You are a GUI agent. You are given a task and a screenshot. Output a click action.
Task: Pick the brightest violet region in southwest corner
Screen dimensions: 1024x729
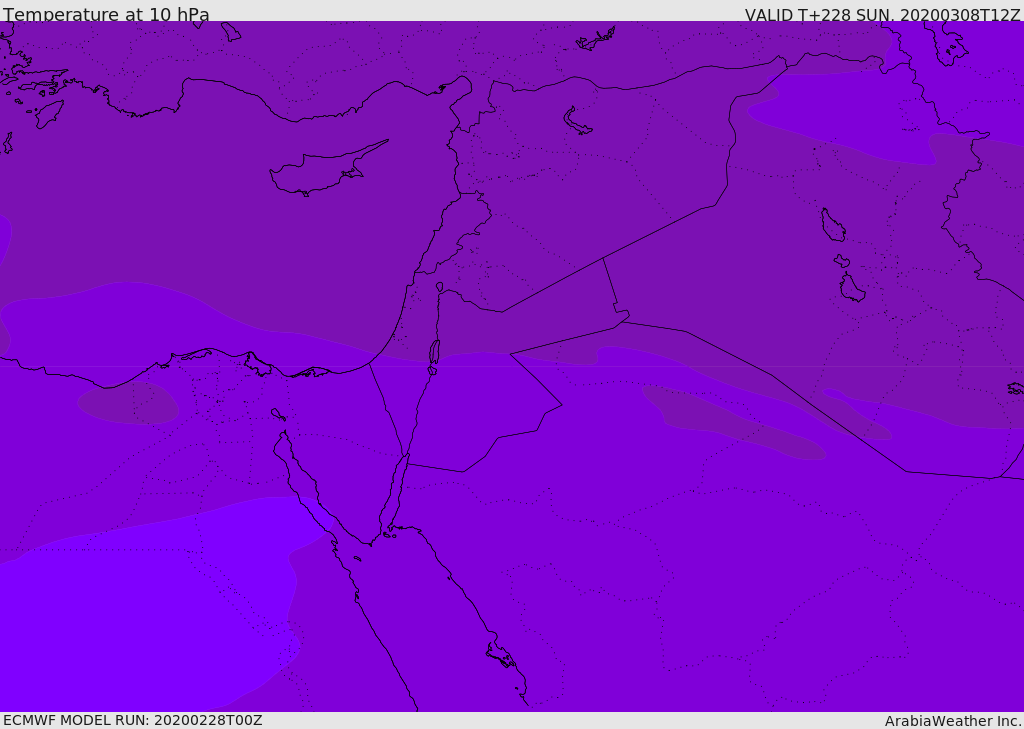click(130, 620)
